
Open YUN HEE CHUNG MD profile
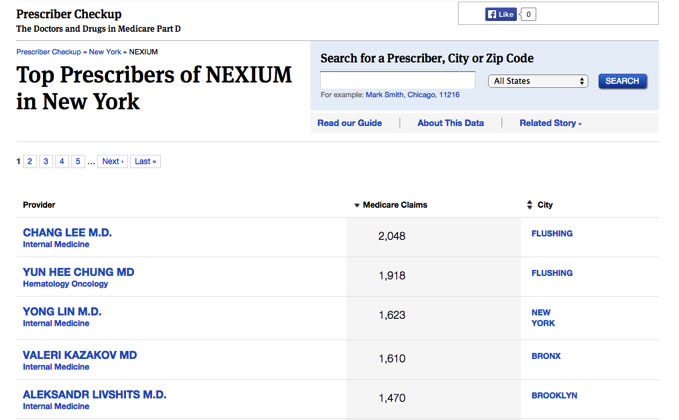[78, 272]
